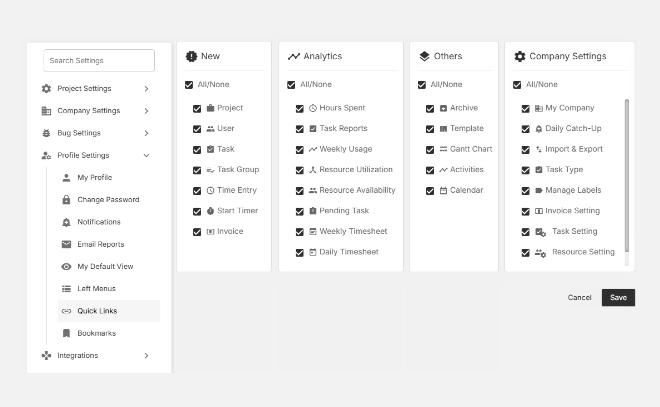Click the Invoice Setting label

[x=572, y=211]
